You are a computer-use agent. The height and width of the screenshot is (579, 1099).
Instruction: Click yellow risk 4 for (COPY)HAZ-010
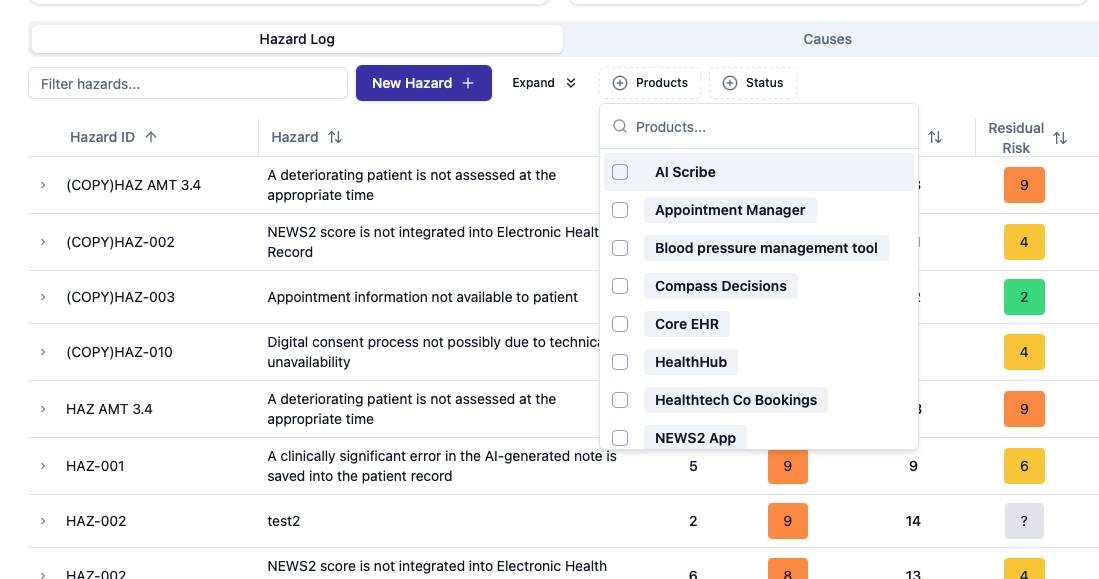1024,352
